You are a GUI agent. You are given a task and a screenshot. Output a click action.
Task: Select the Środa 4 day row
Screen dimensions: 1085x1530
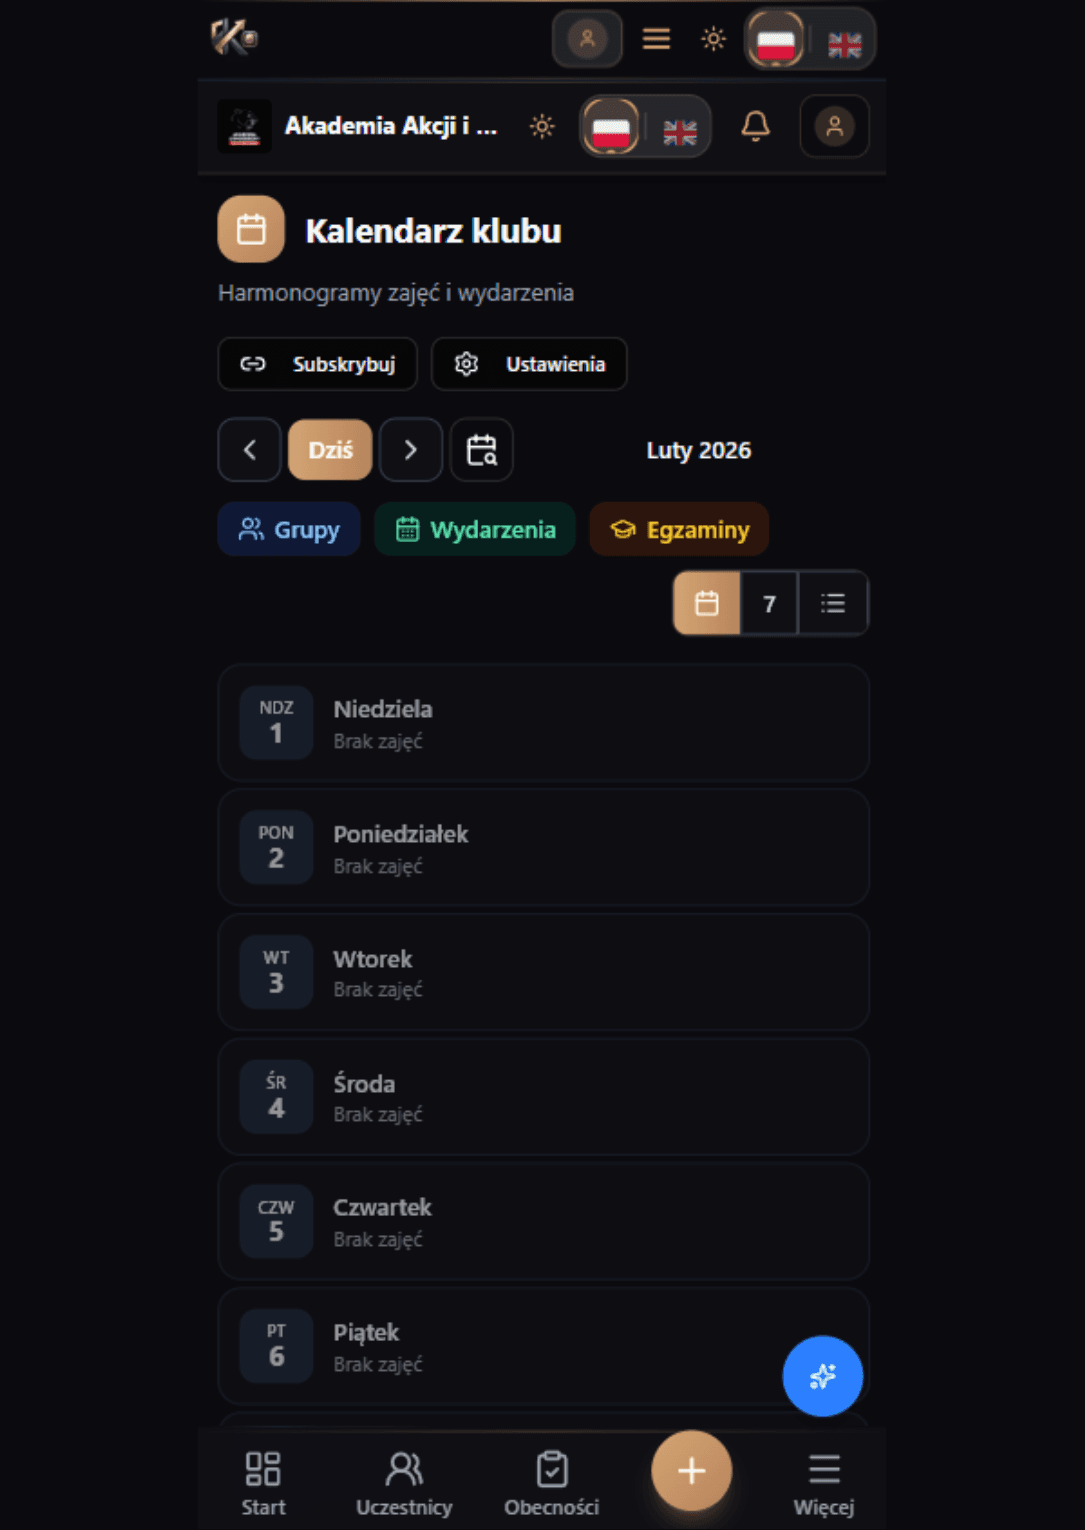click(x=543, y=1097)
